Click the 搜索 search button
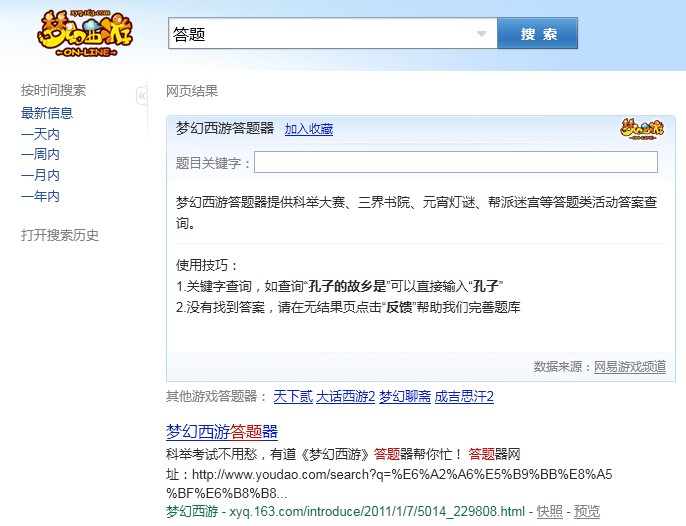 [538, 33]
